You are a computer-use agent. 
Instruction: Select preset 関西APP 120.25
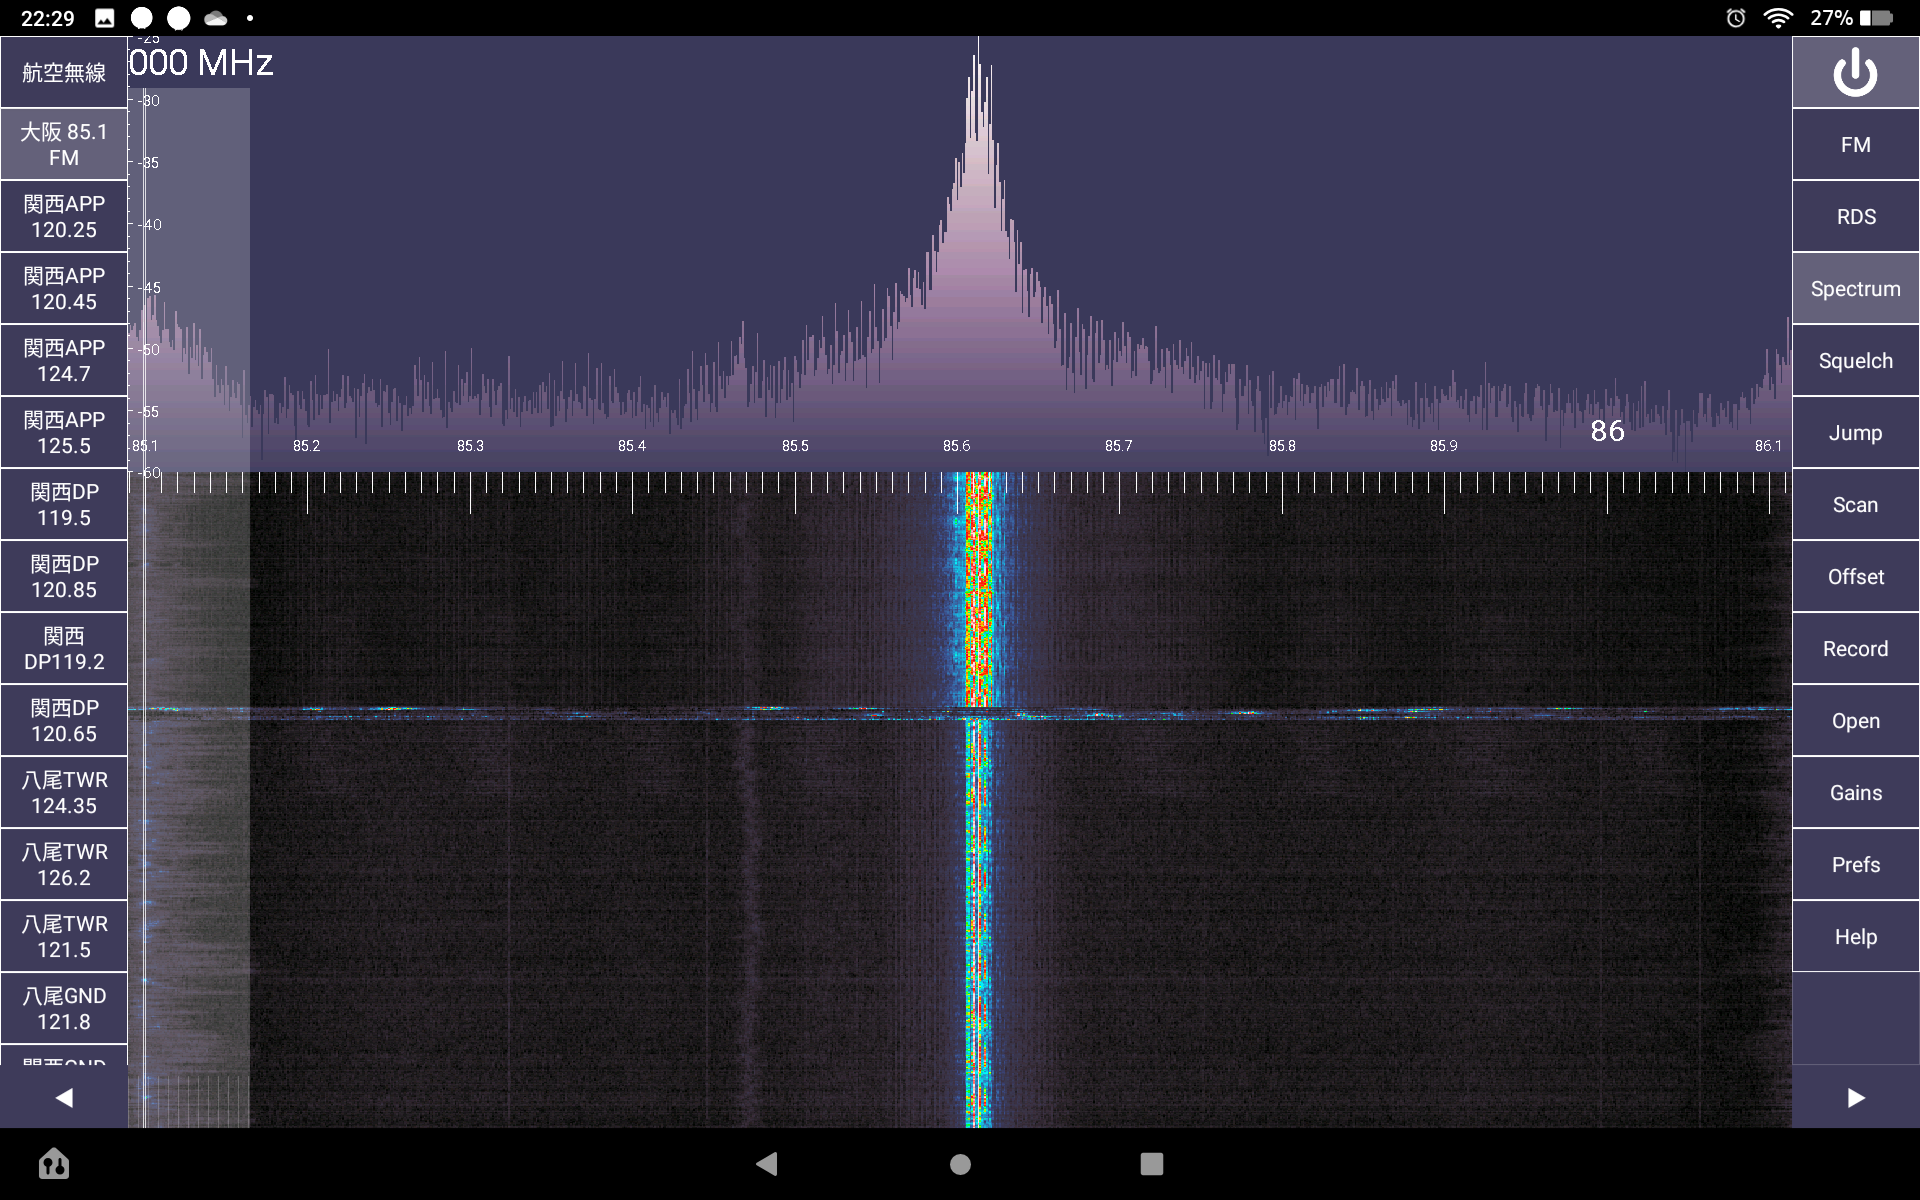tap(64, 217)
